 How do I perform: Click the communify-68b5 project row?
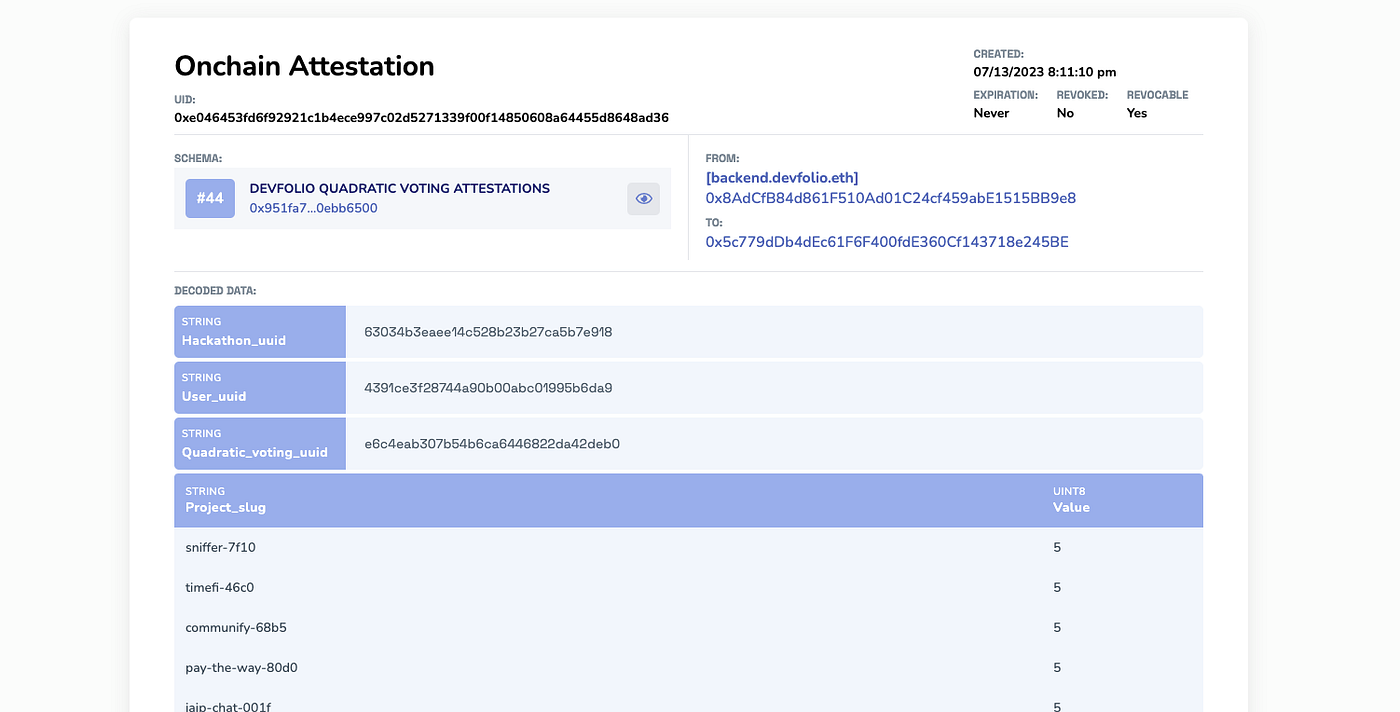tap(688, 628)
